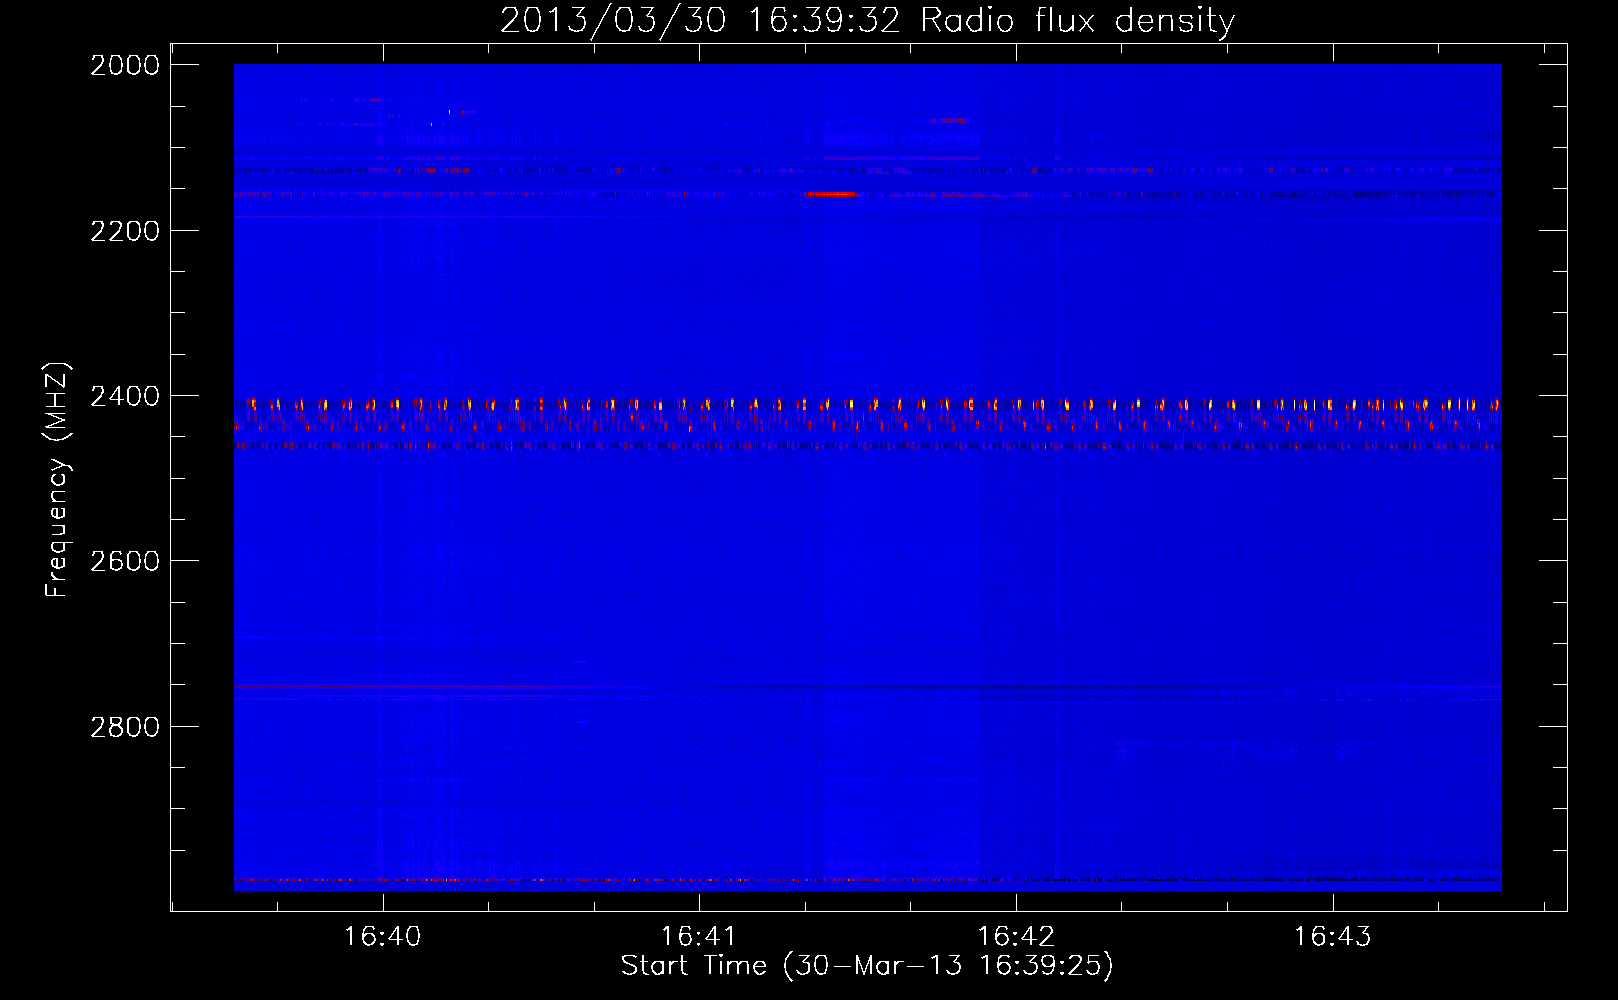Click the 2600 frequency tick label
This screenshot has height=1000, width=1618.
click(125, 561)
